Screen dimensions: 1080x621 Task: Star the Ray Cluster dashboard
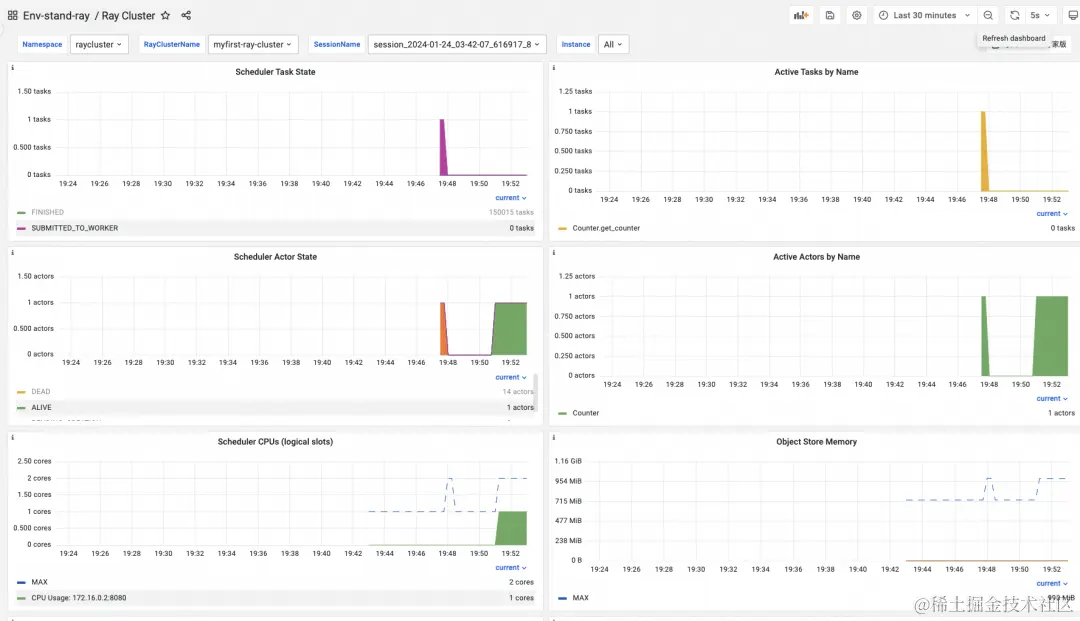pos(165,15)
